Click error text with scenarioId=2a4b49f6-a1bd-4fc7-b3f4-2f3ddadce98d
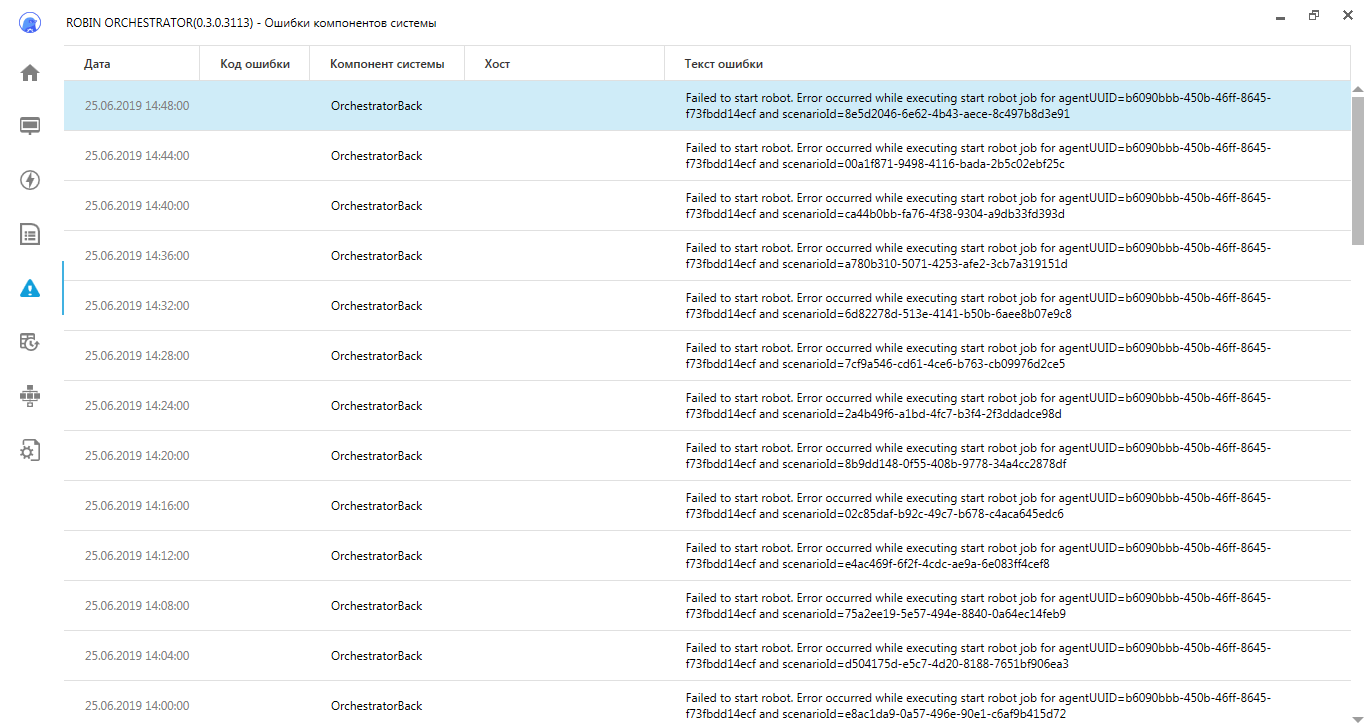This screenshot has width=1365, height=728. click(x=979, y=406)
